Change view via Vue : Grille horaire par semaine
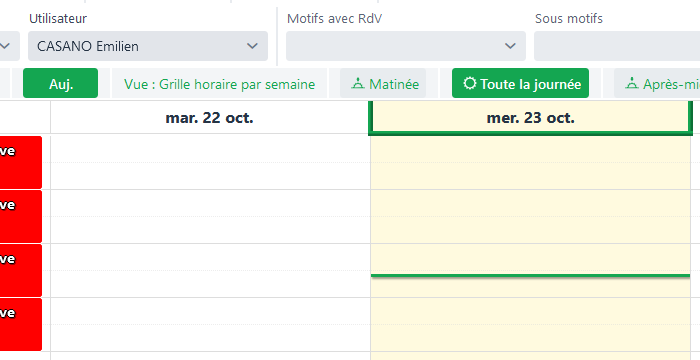The height and width of the screenshot is (360, 700). pos(220,84)
